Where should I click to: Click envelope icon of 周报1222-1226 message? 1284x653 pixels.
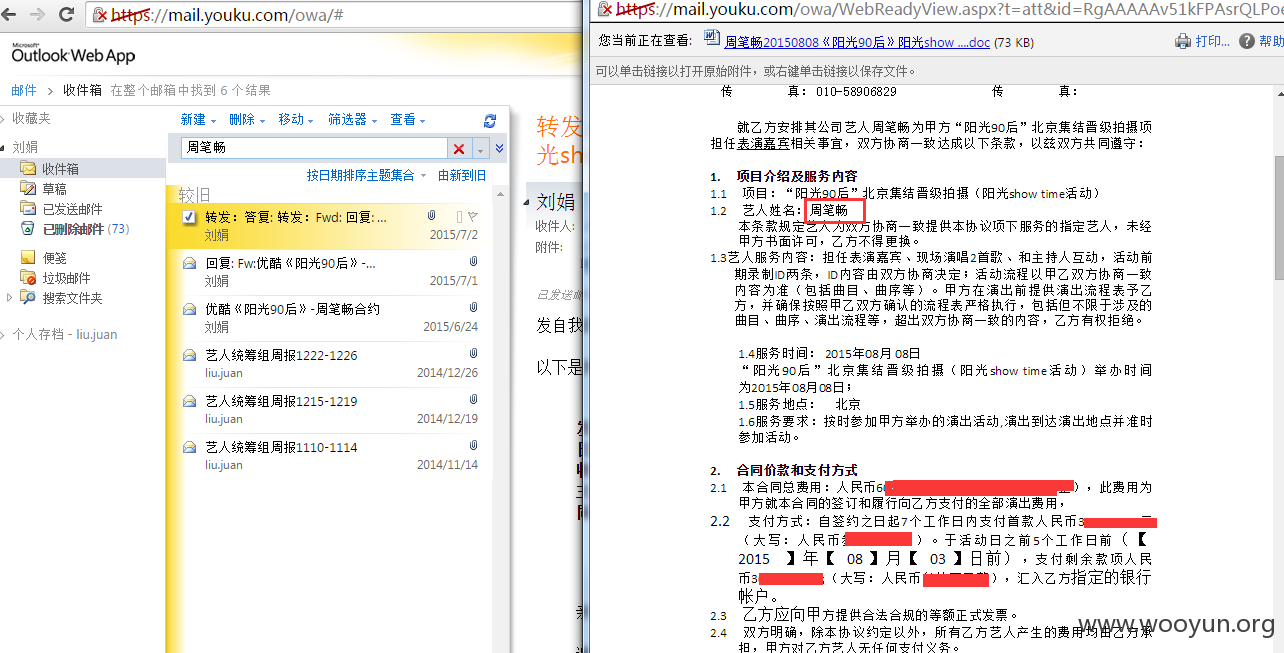click(x=189, y=355)
